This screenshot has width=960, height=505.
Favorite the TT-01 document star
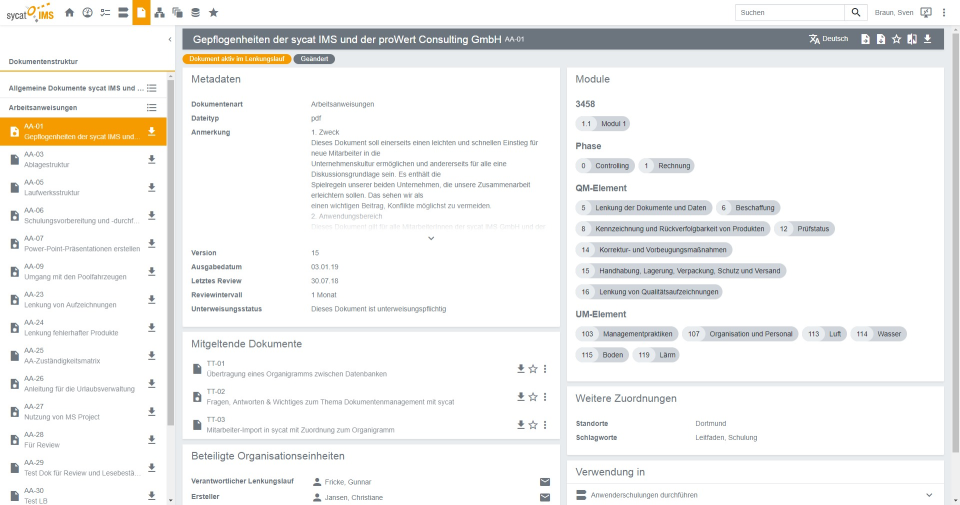[x=533, y=368]
